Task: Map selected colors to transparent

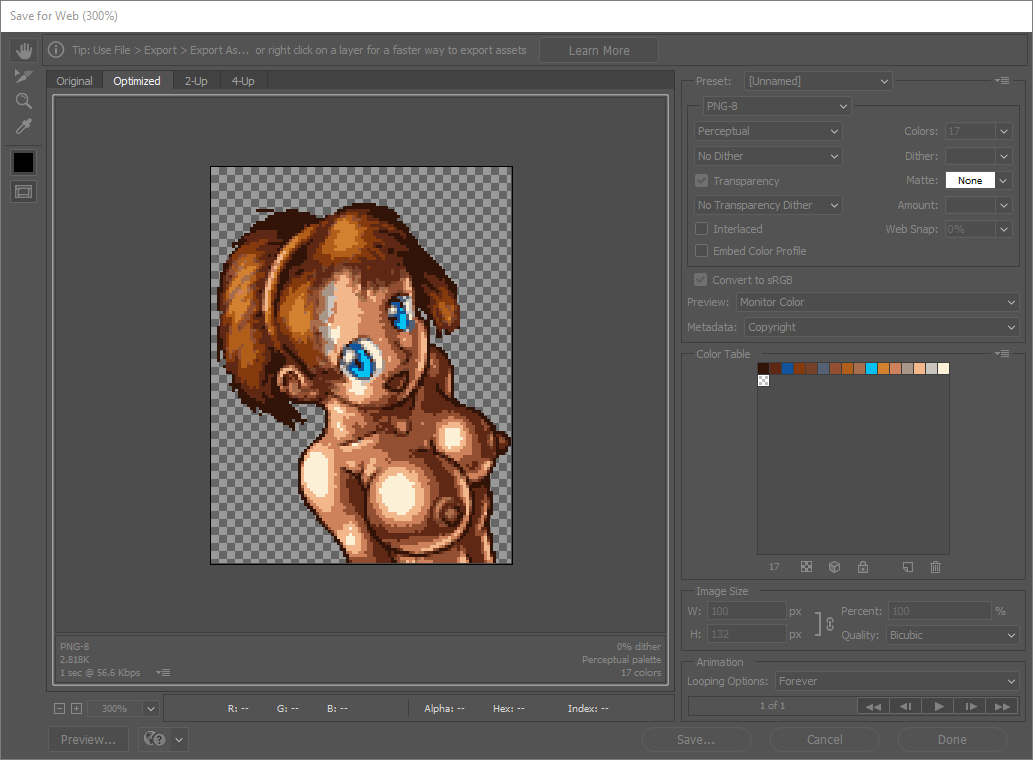Action: pyautogui.click(x=806, y=567)
